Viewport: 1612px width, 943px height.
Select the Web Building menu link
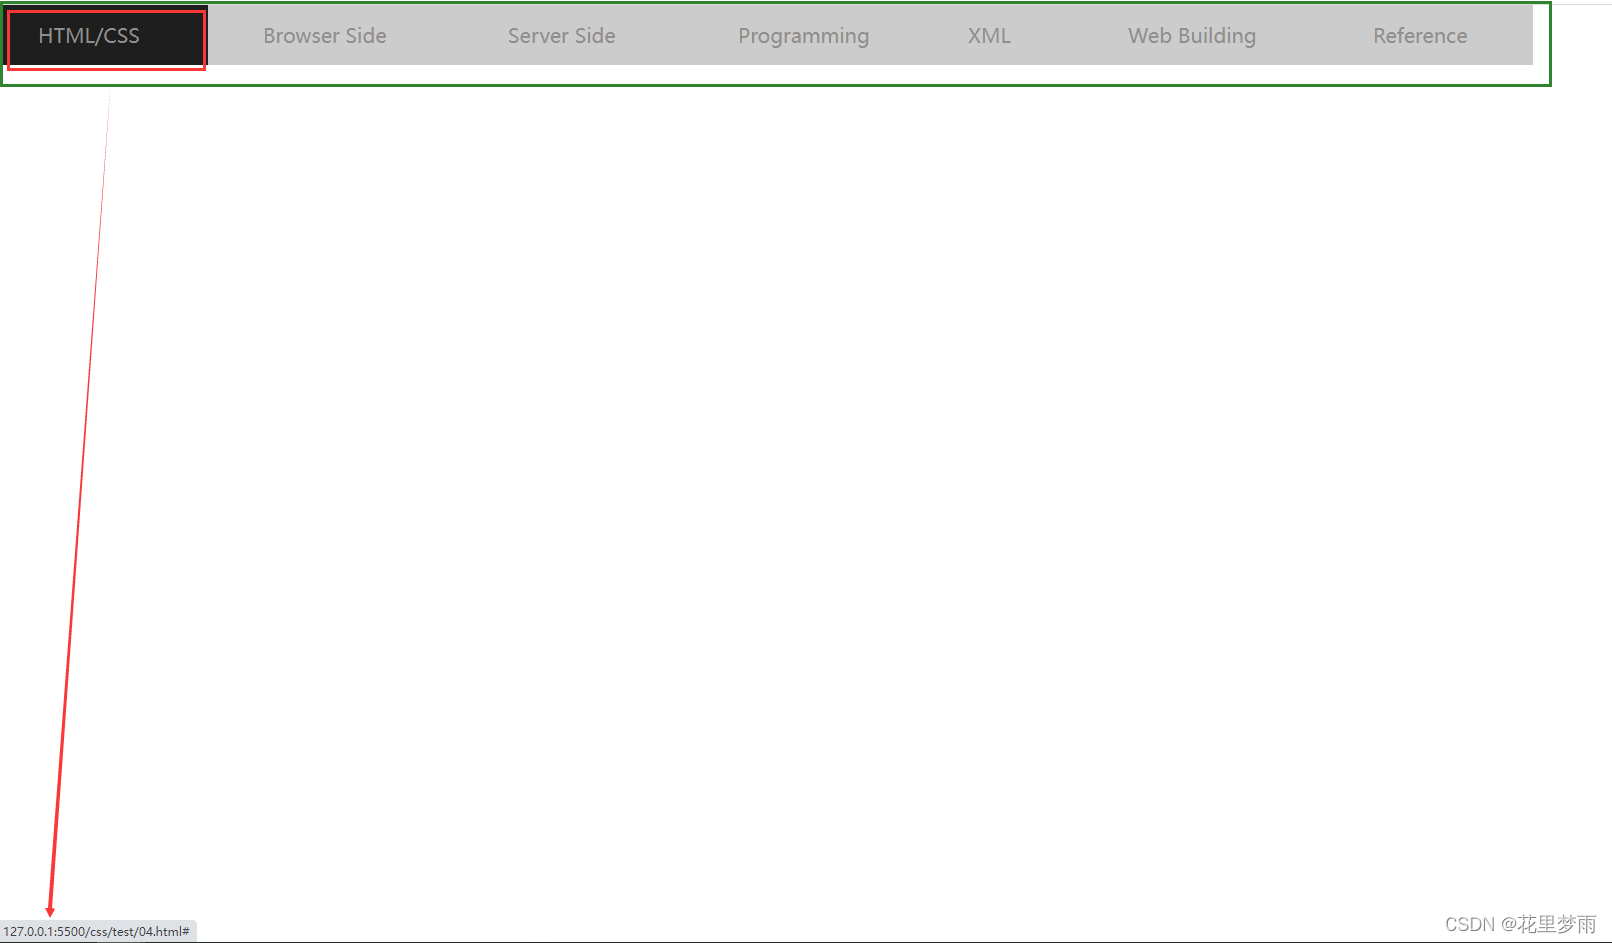pyautogui.click(x=1192, y=36)
